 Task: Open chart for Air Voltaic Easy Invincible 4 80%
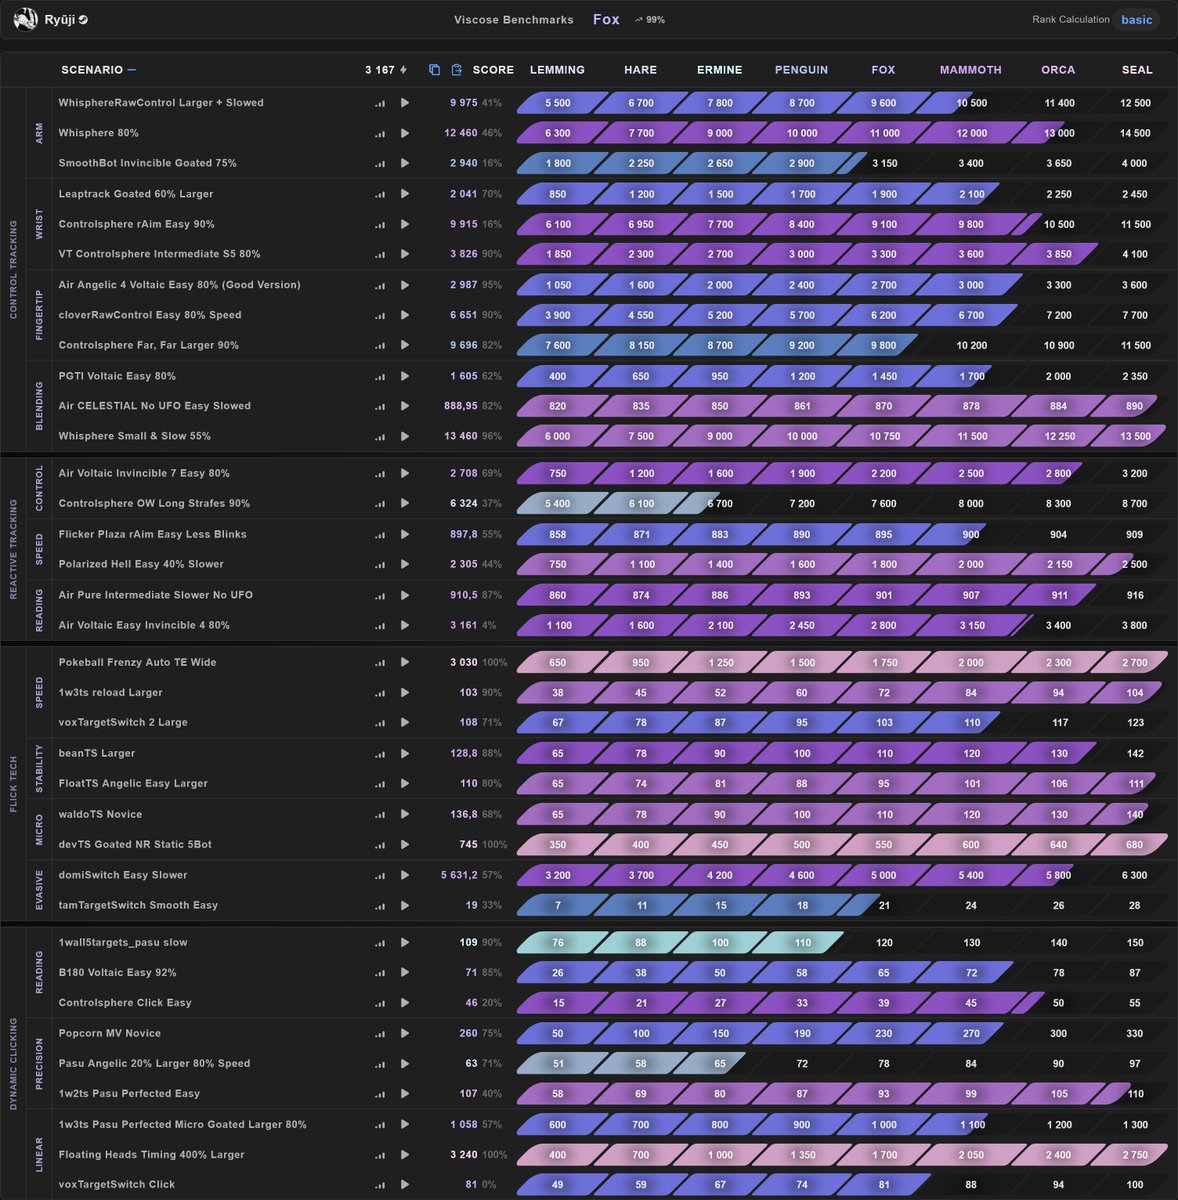[380, 625]
